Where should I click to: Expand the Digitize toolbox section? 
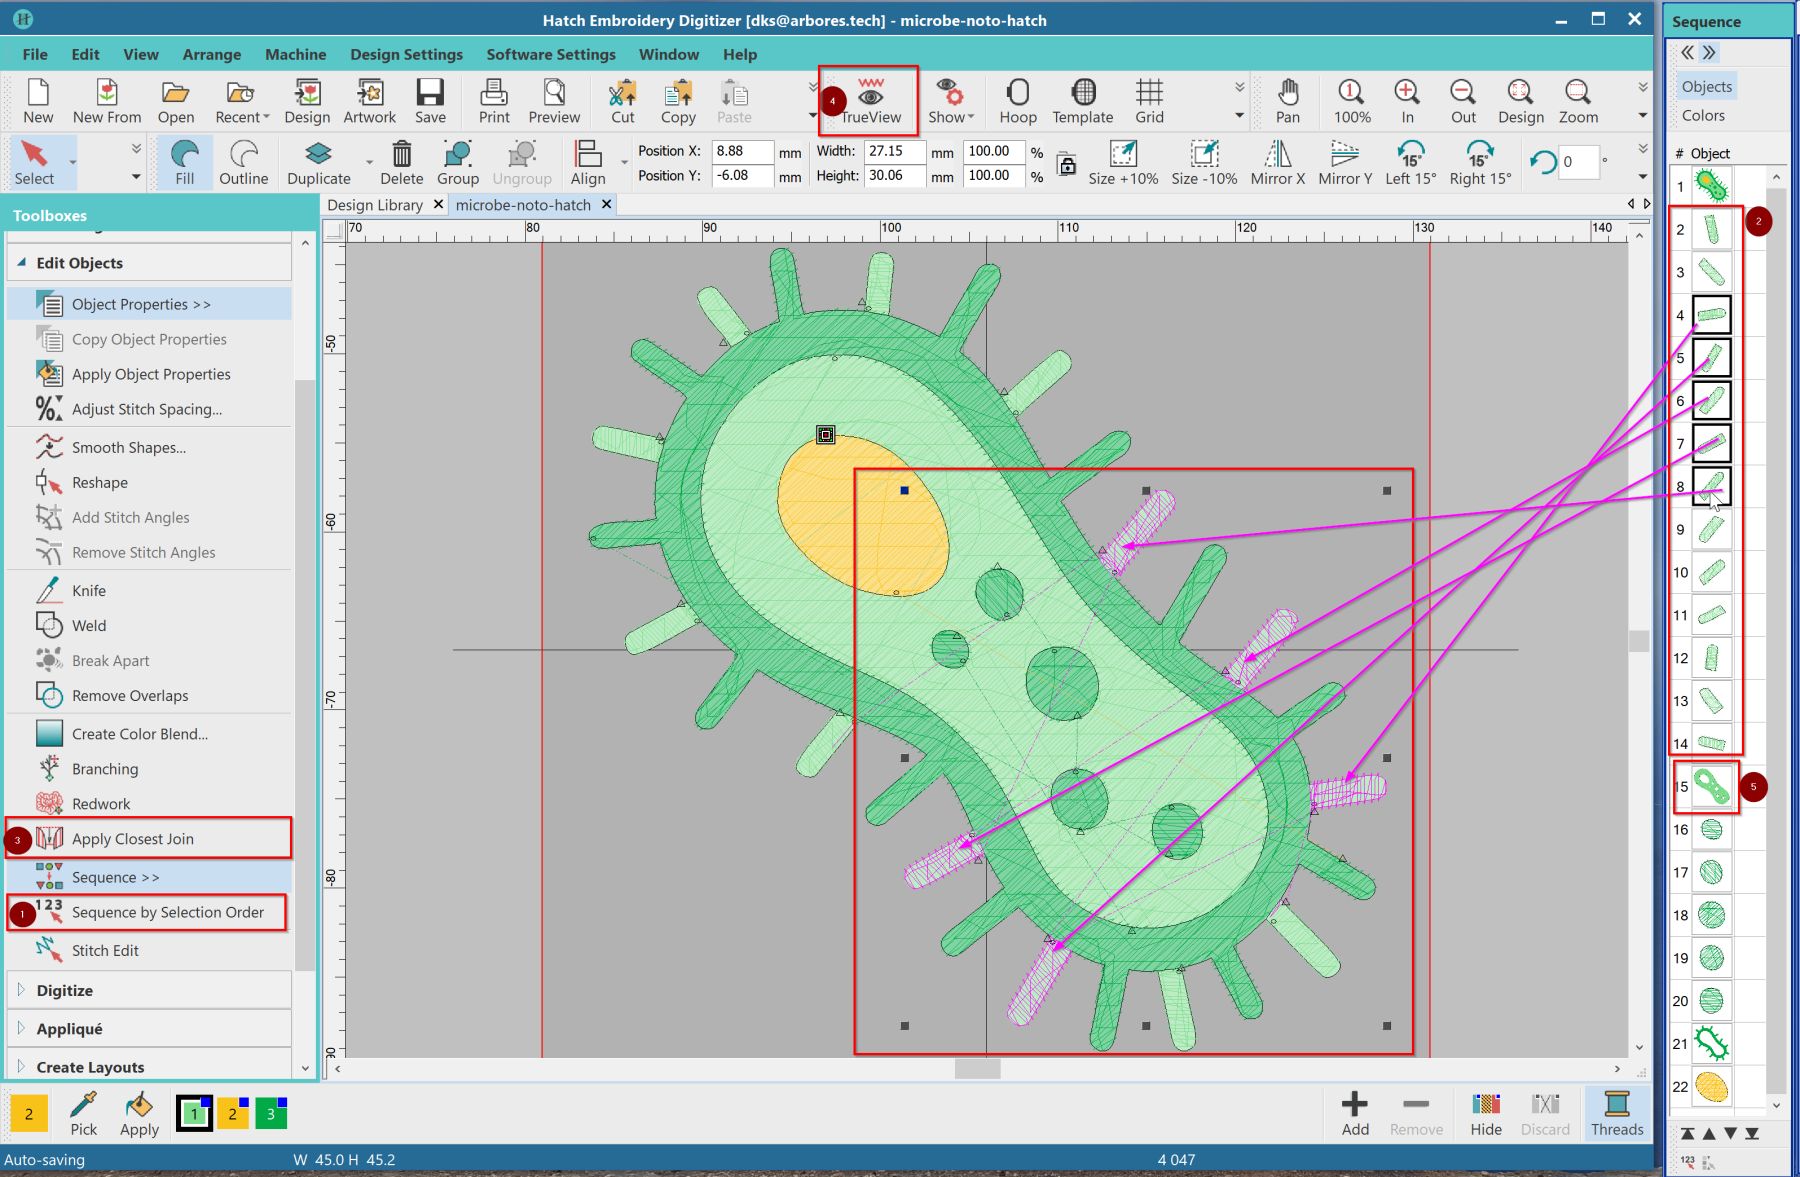[x=21, y=990]
